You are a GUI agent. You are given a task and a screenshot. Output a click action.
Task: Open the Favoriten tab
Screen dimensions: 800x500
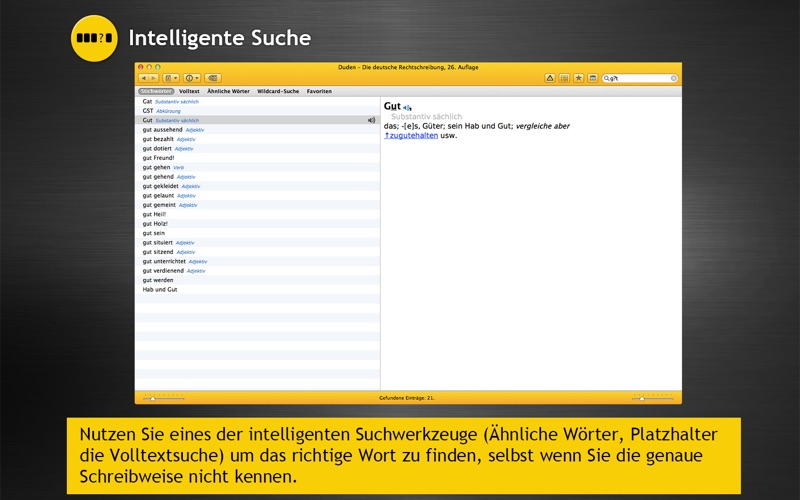tap(319, 91)
